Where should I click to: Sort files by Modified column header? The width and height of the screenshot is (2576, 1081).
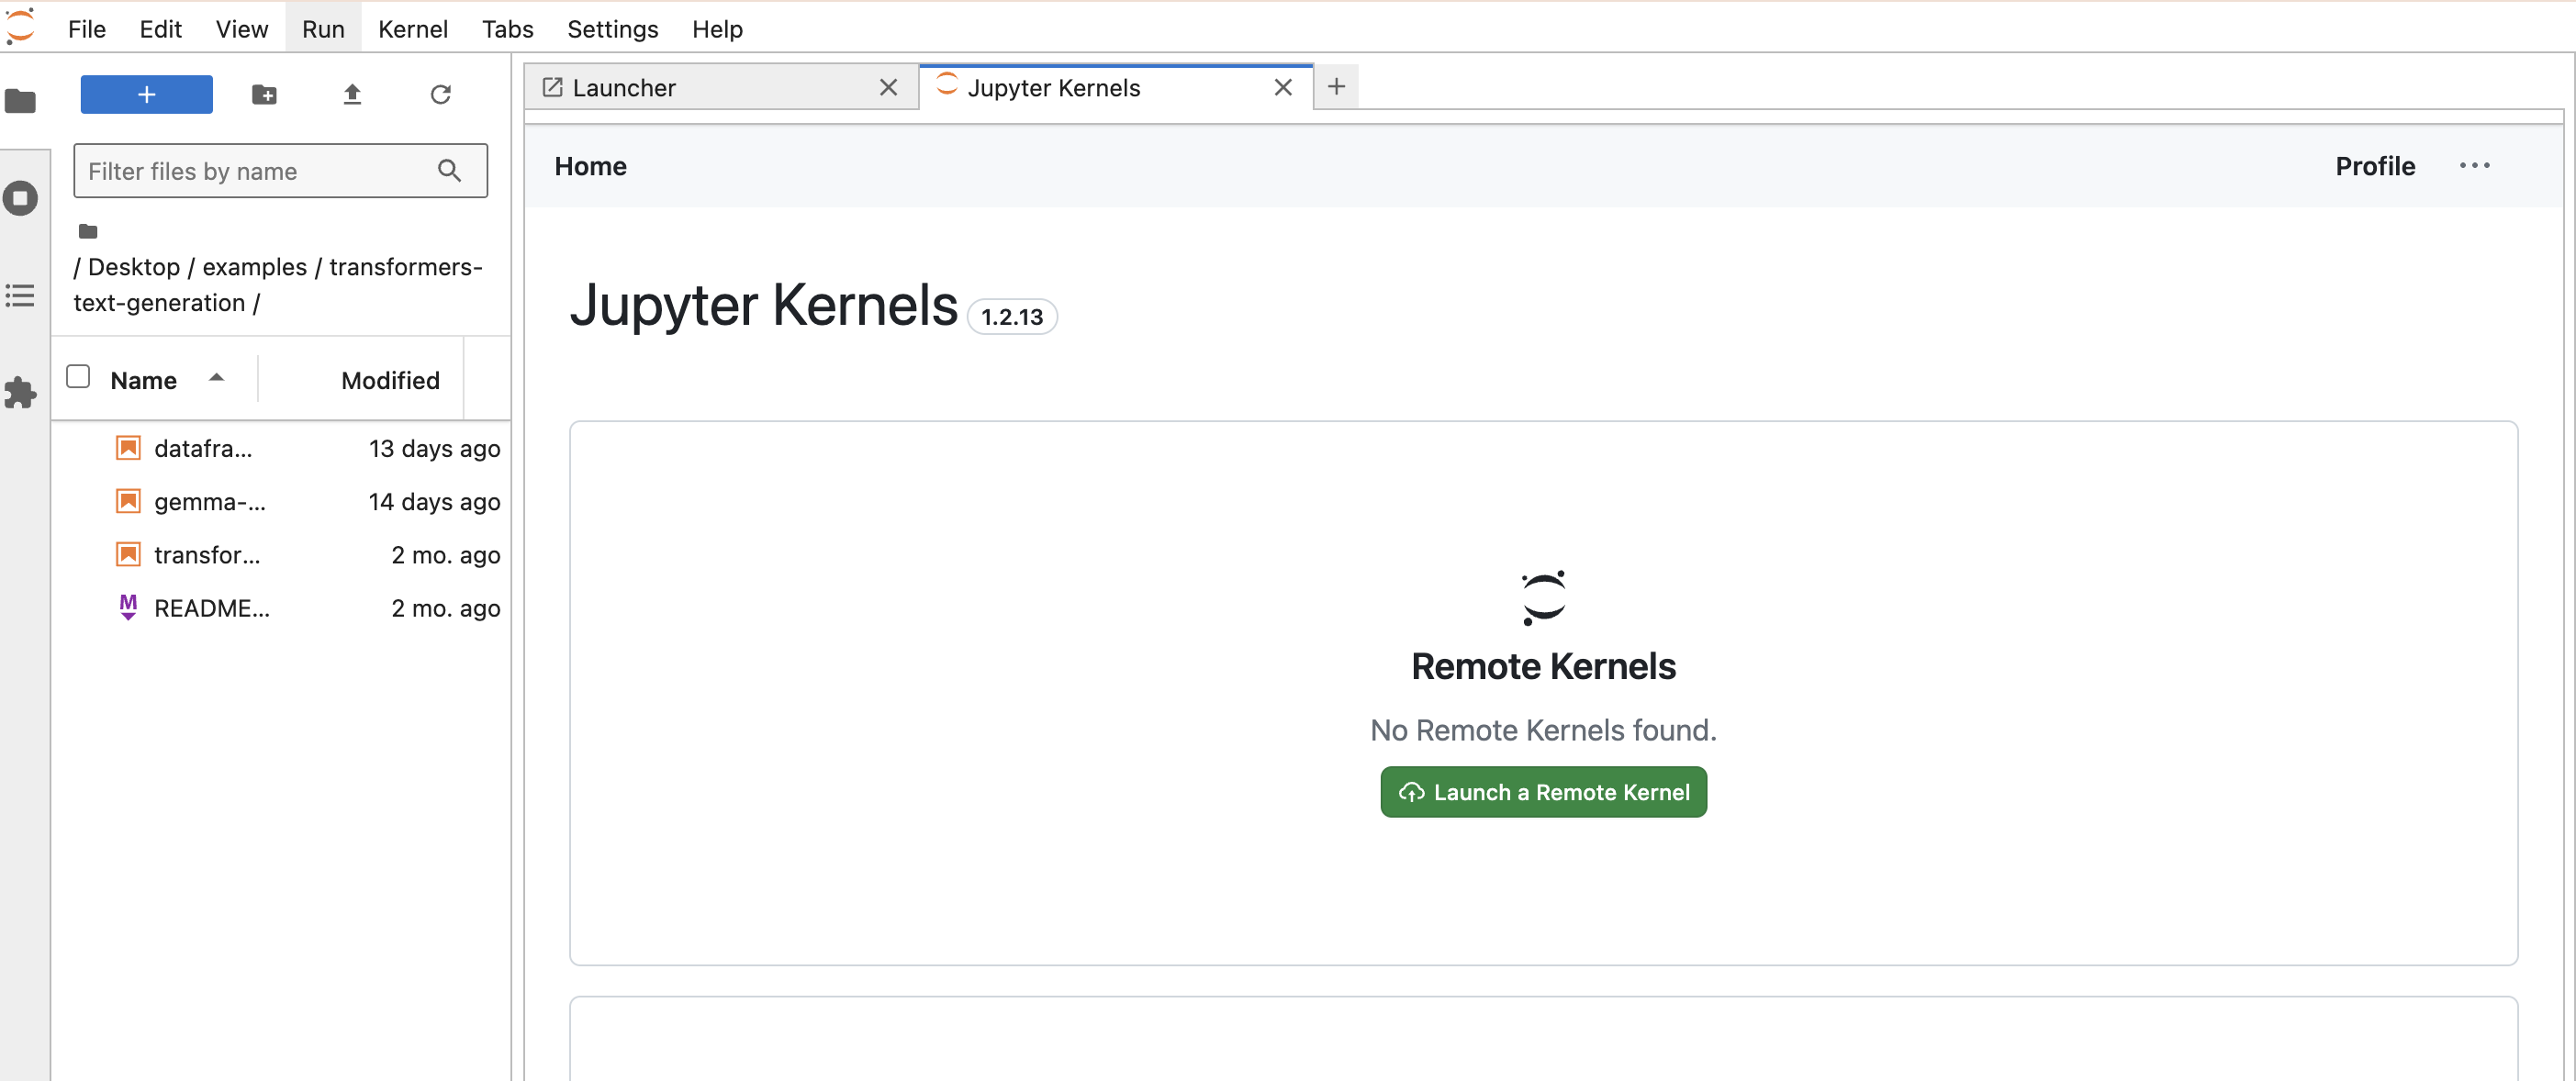(x=390, y=380)
